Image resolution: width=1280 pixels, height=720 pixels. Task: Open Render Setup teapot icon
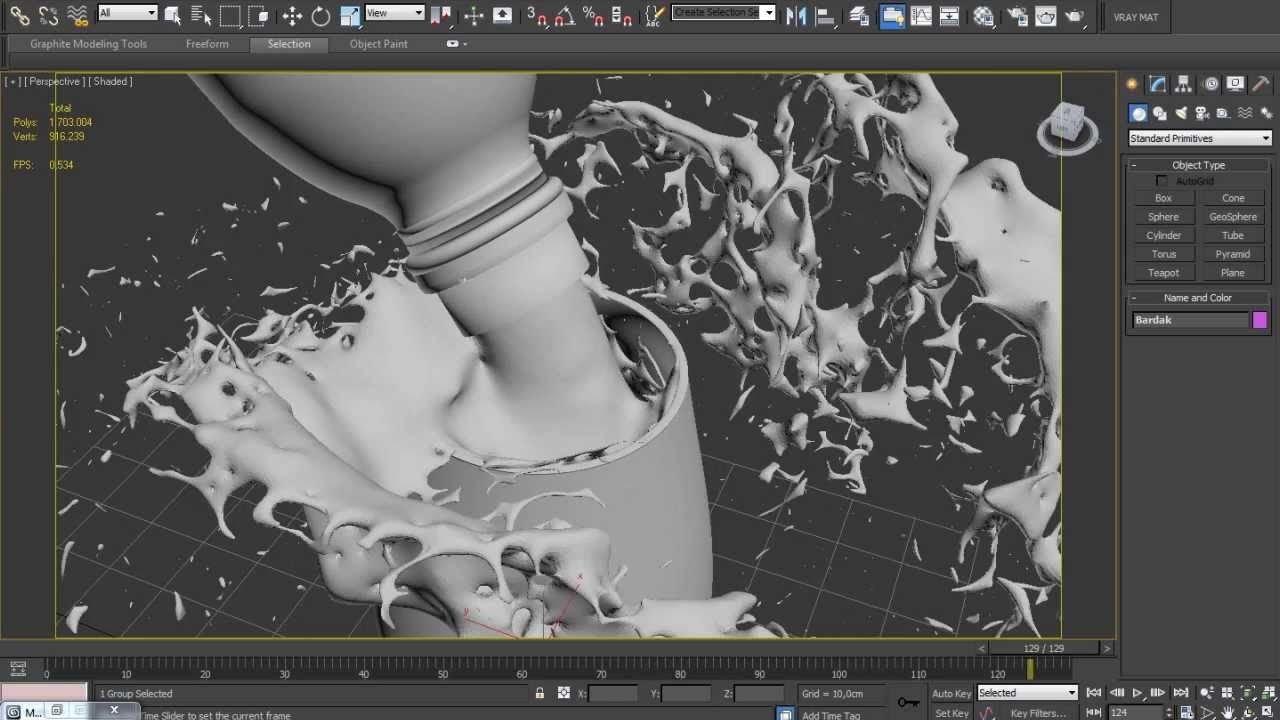(x=1016, y=15)
